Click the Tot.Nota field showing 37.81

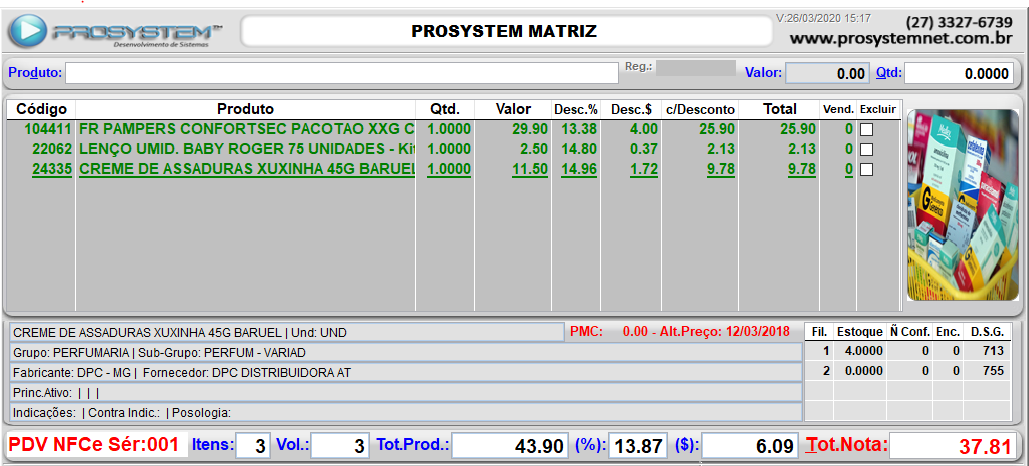coord(954,446)
